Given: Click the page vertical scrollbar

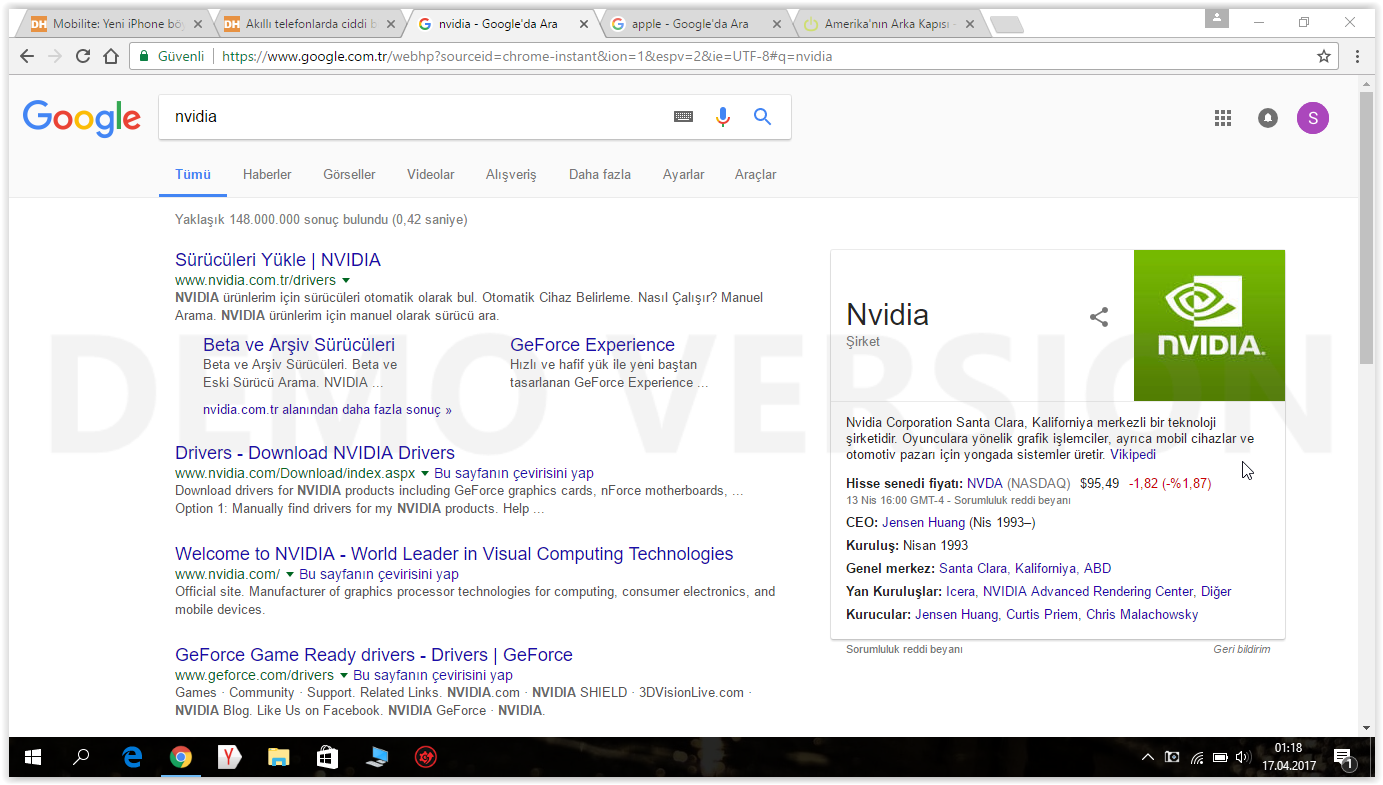Looking at the screenshot, I should (x=1366, y=300).
